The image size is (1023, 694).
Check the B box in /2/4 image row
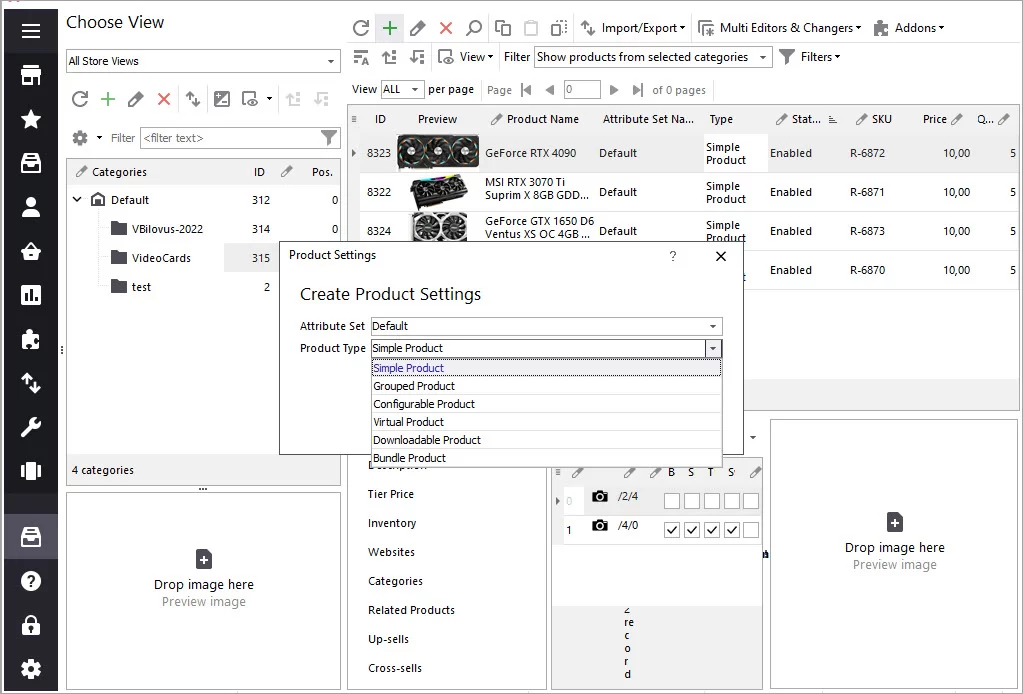672,501
